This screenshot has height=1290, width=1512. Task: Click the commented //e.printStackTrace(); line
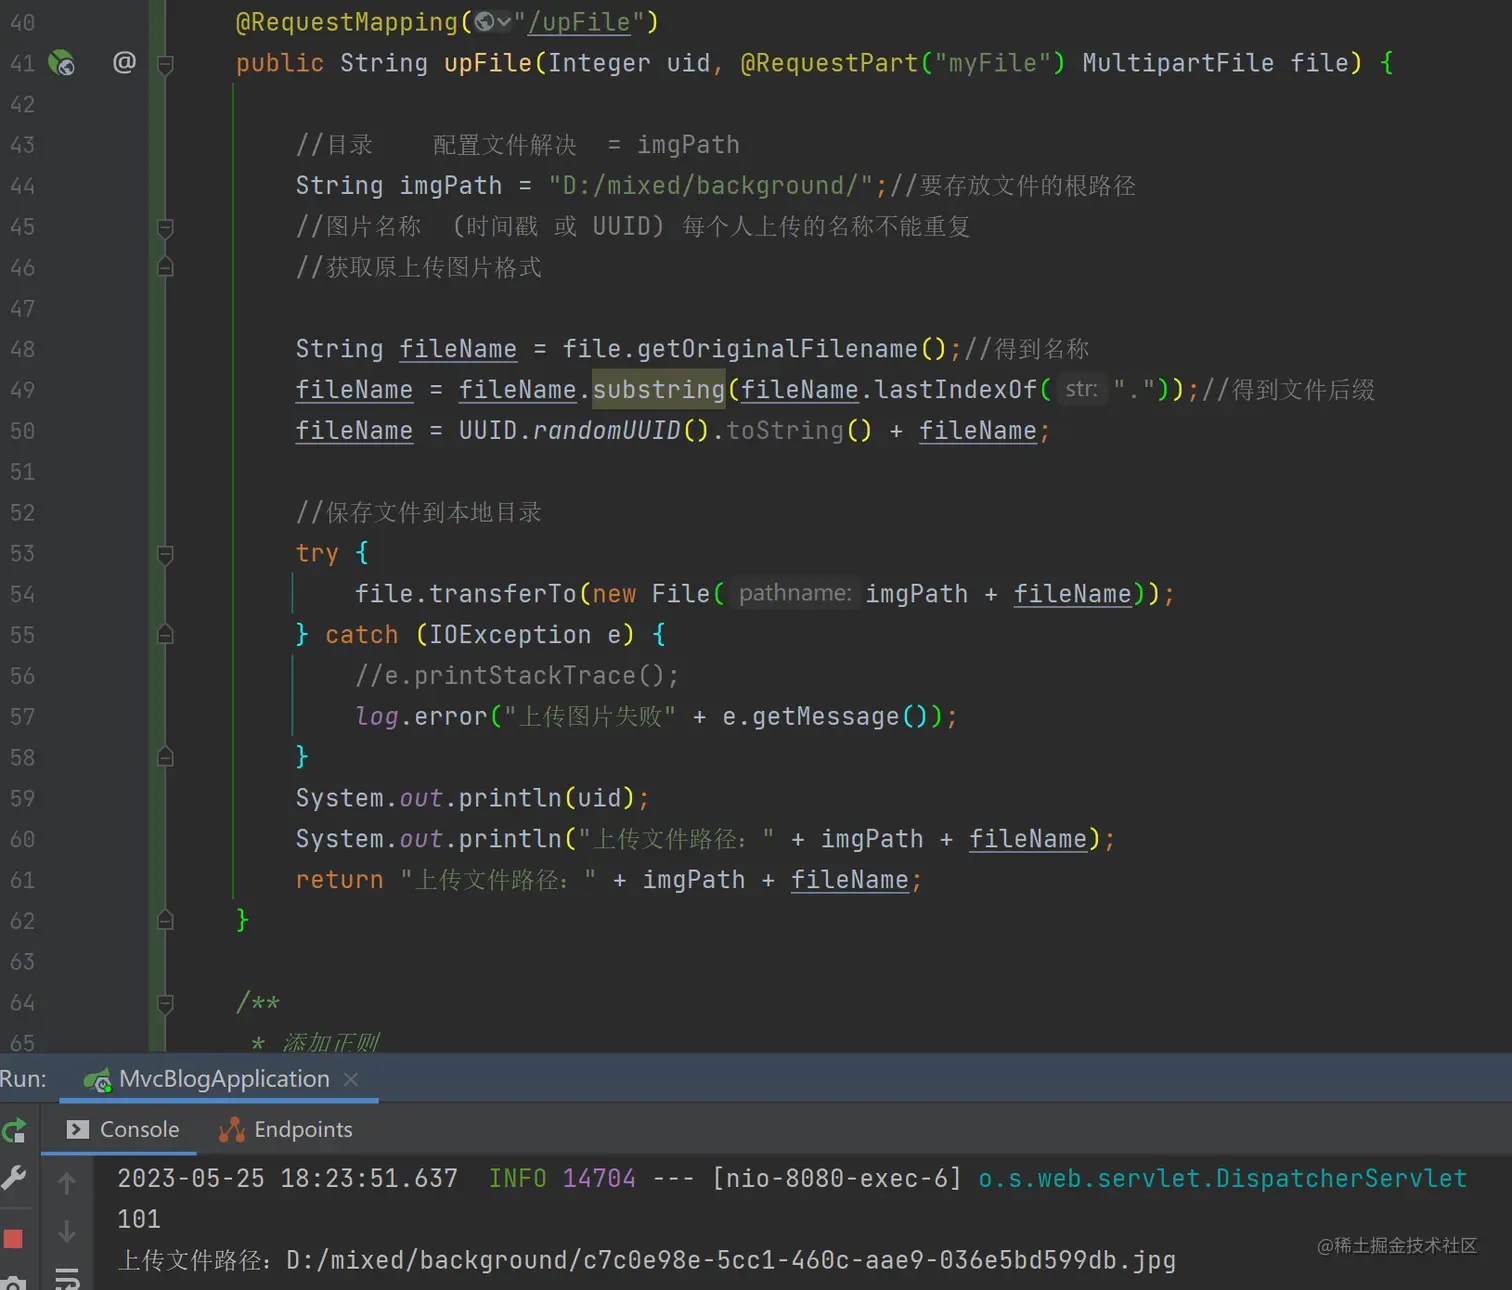(x=517, y=677)
